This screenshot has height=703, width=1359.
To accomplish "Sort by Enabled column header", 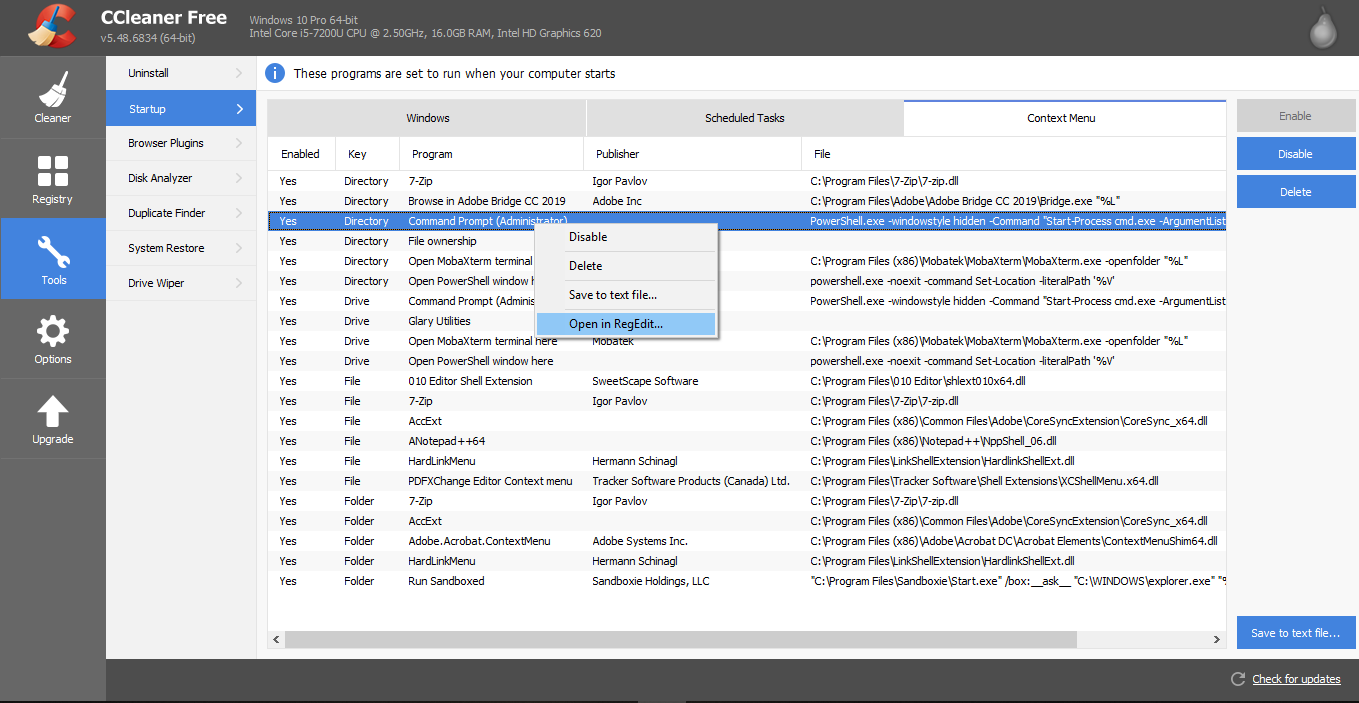I will [301, 154].
